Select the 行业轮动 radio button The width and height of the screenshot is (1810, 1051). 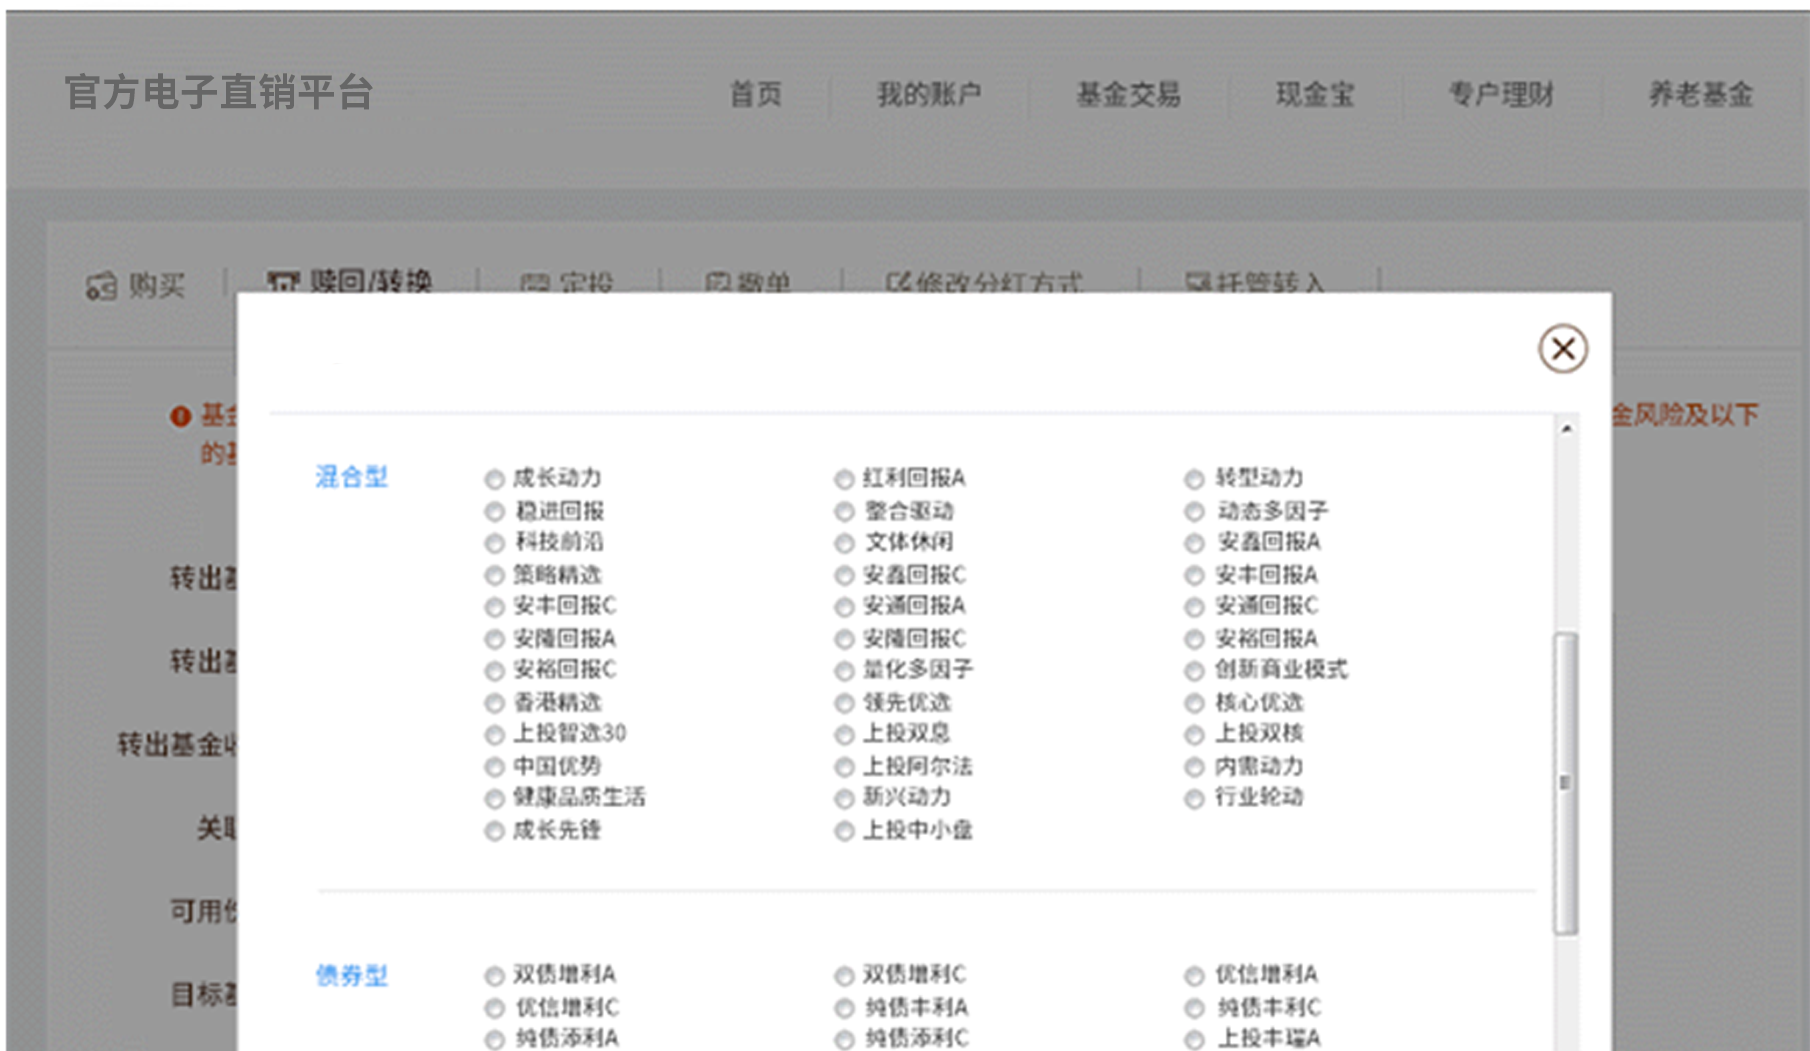click(1194, 799)
